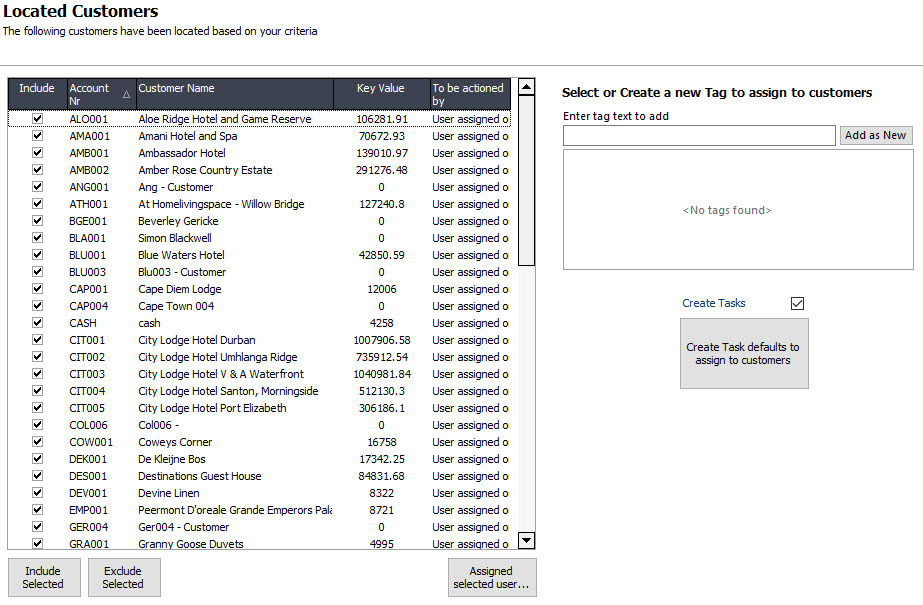Disable the Create Tasks checkbox

797,304
